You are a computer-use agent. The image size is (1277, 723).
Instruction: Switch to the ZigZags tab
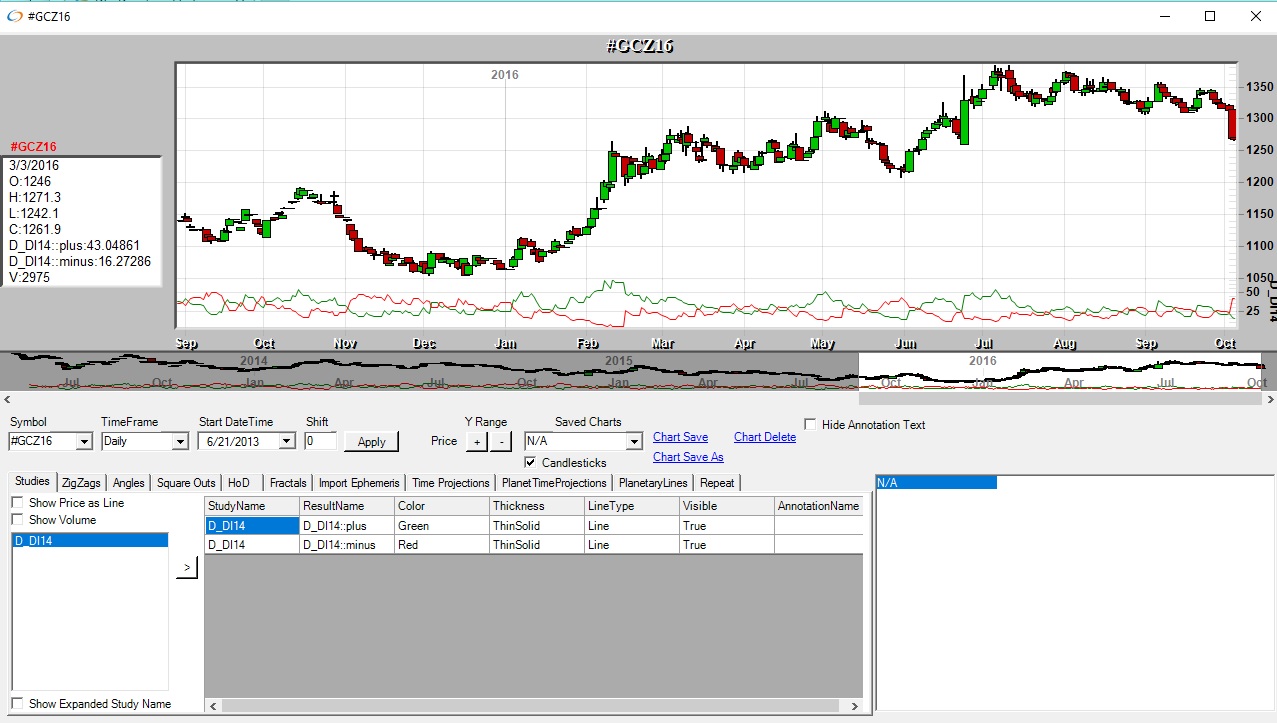click(81, 483)
